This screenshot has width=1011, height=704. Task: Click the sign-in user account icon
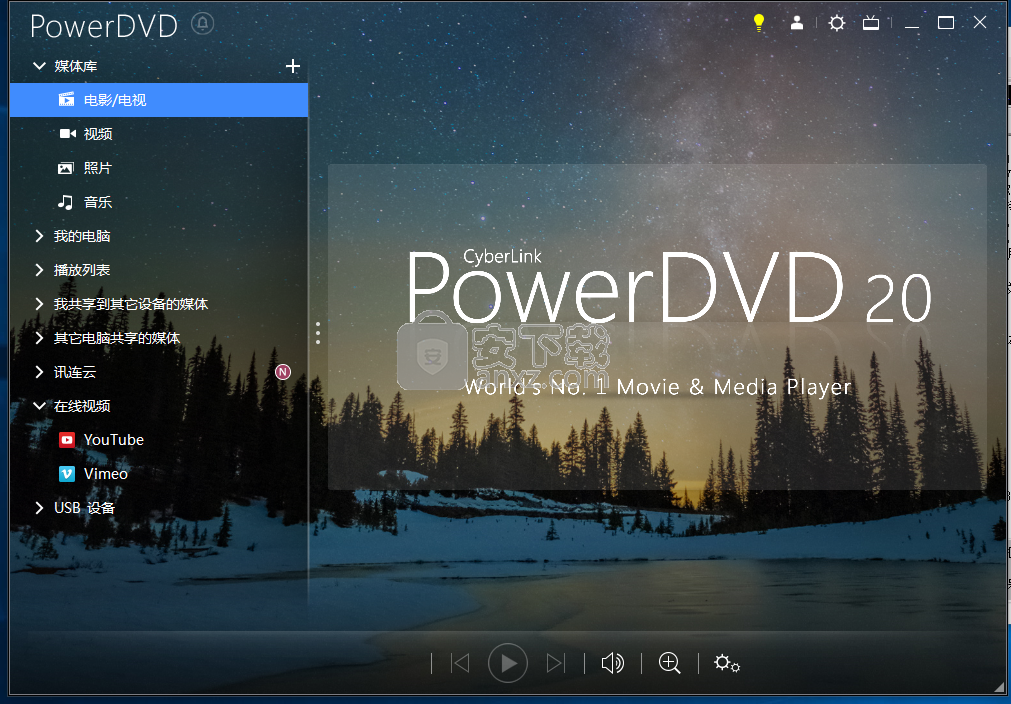click(x=797, y=22)
